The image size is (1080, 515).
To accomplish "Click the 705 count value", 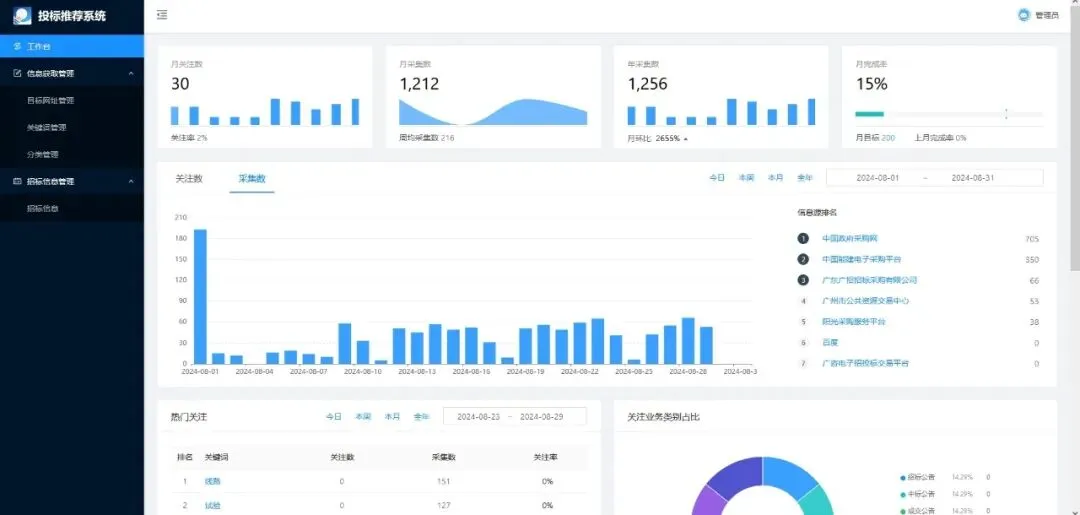I will [1032, 239].
